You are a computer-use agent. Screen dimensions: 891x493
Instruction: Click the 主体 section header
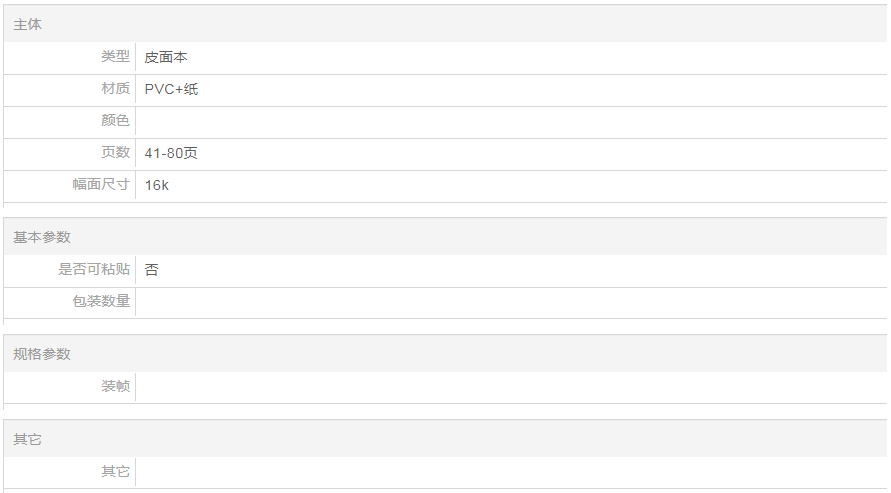pyautogui.click(x=28, y=24)
